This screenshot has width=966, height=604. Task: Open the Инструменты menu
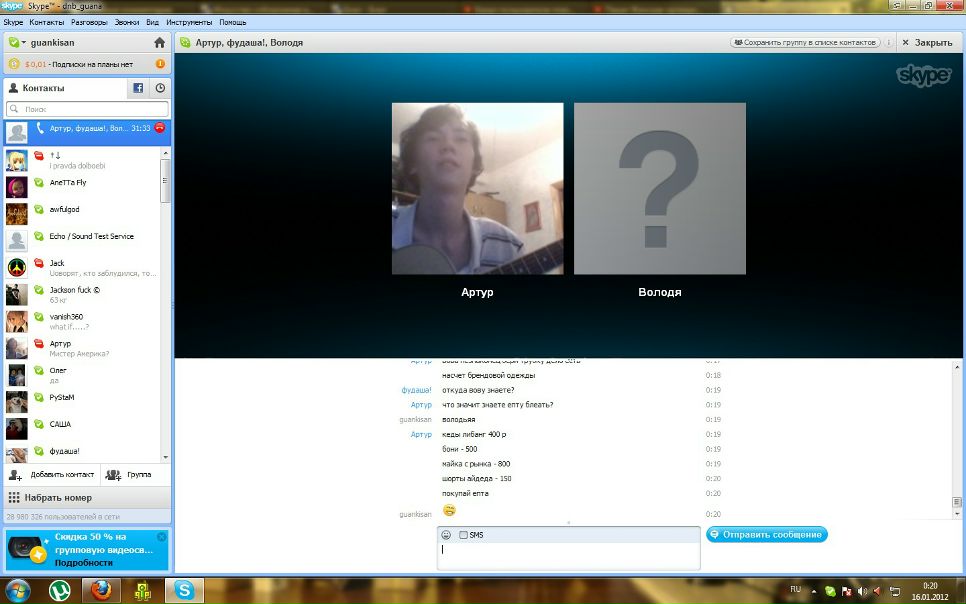[x=188, y=21]
